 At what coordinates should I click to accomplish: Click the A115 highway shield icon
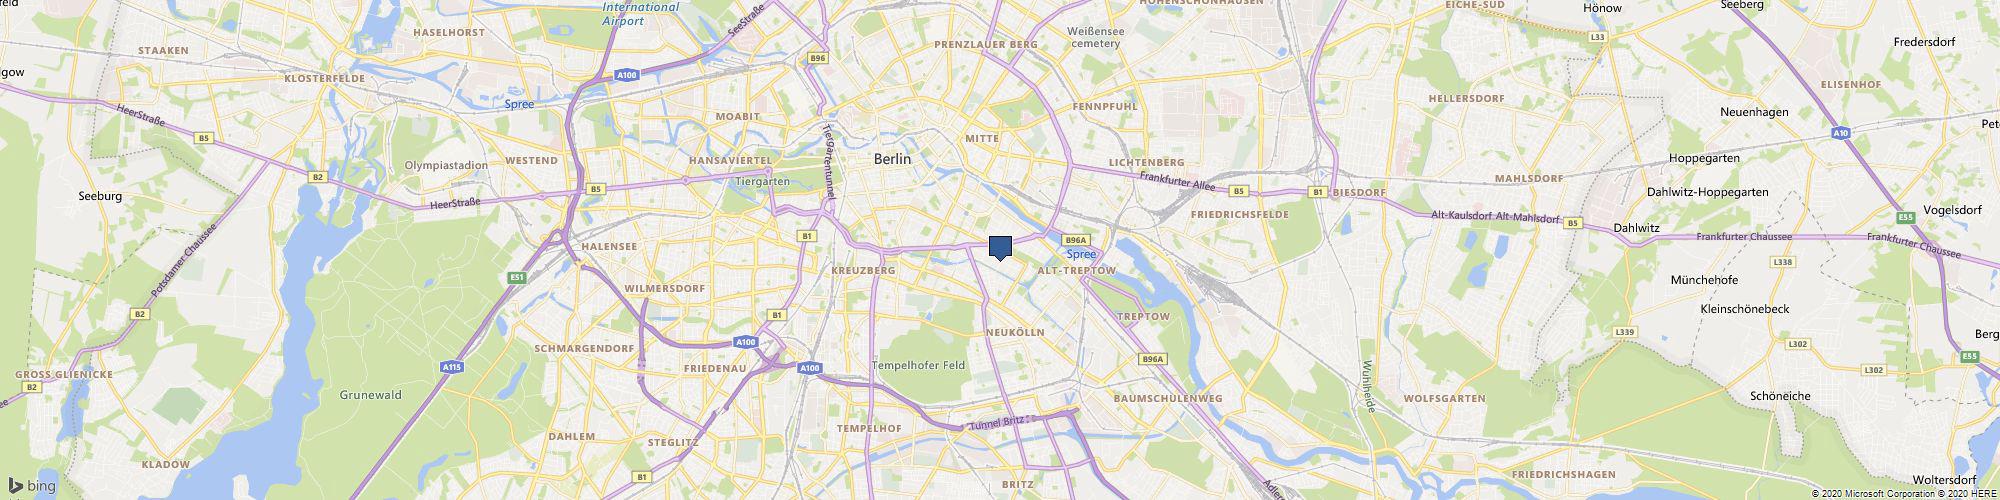pos(452,368)
